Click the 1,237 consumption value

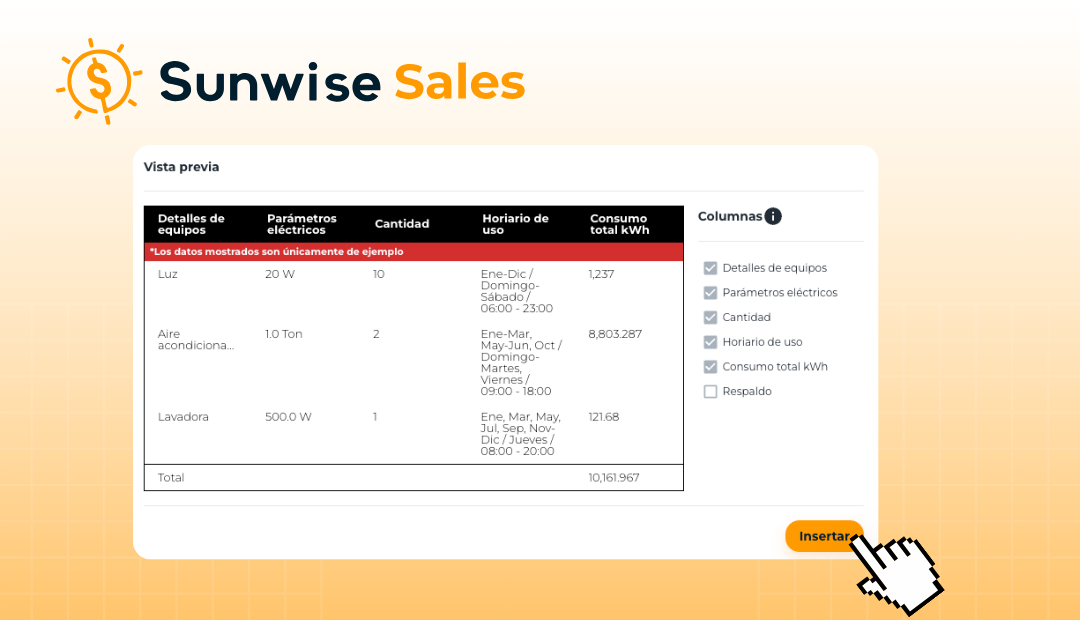601,274
